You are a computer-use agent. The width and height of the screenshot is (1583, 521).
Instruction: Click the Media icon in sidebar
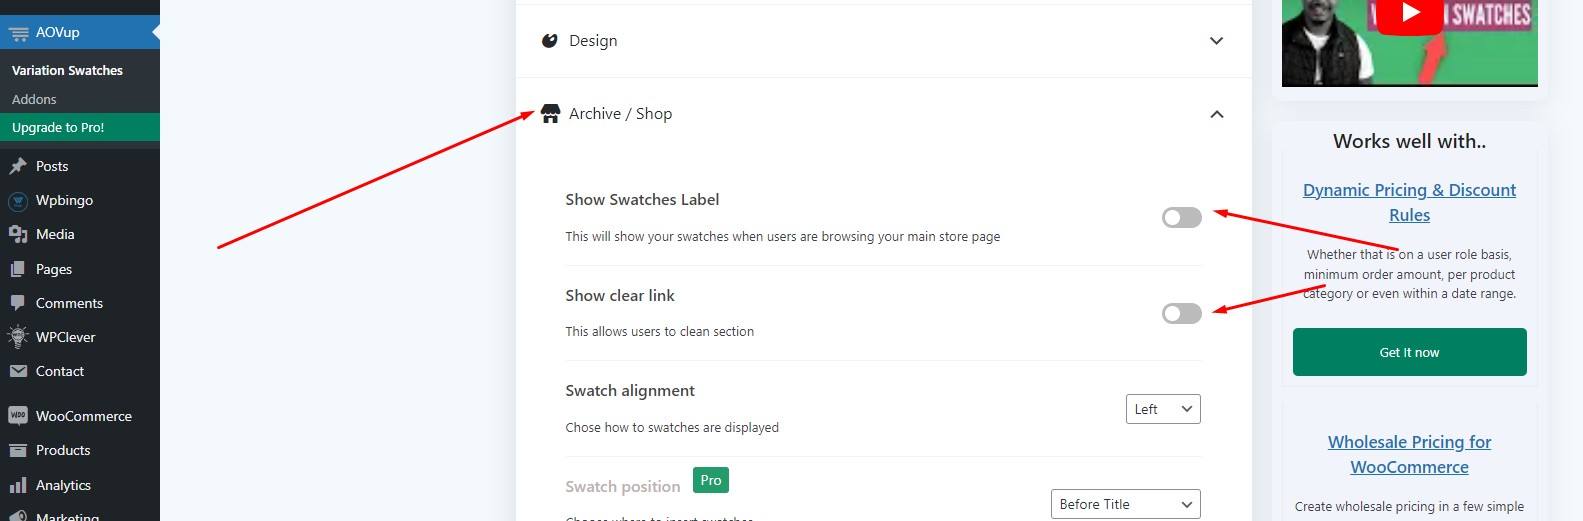tap(17, 235)
